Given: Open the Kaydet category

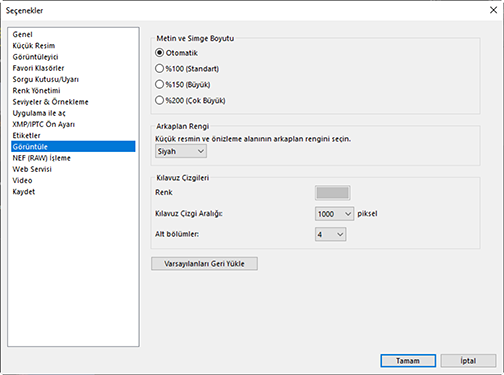Looking at the screenshot, I should [x=73, y=192].
